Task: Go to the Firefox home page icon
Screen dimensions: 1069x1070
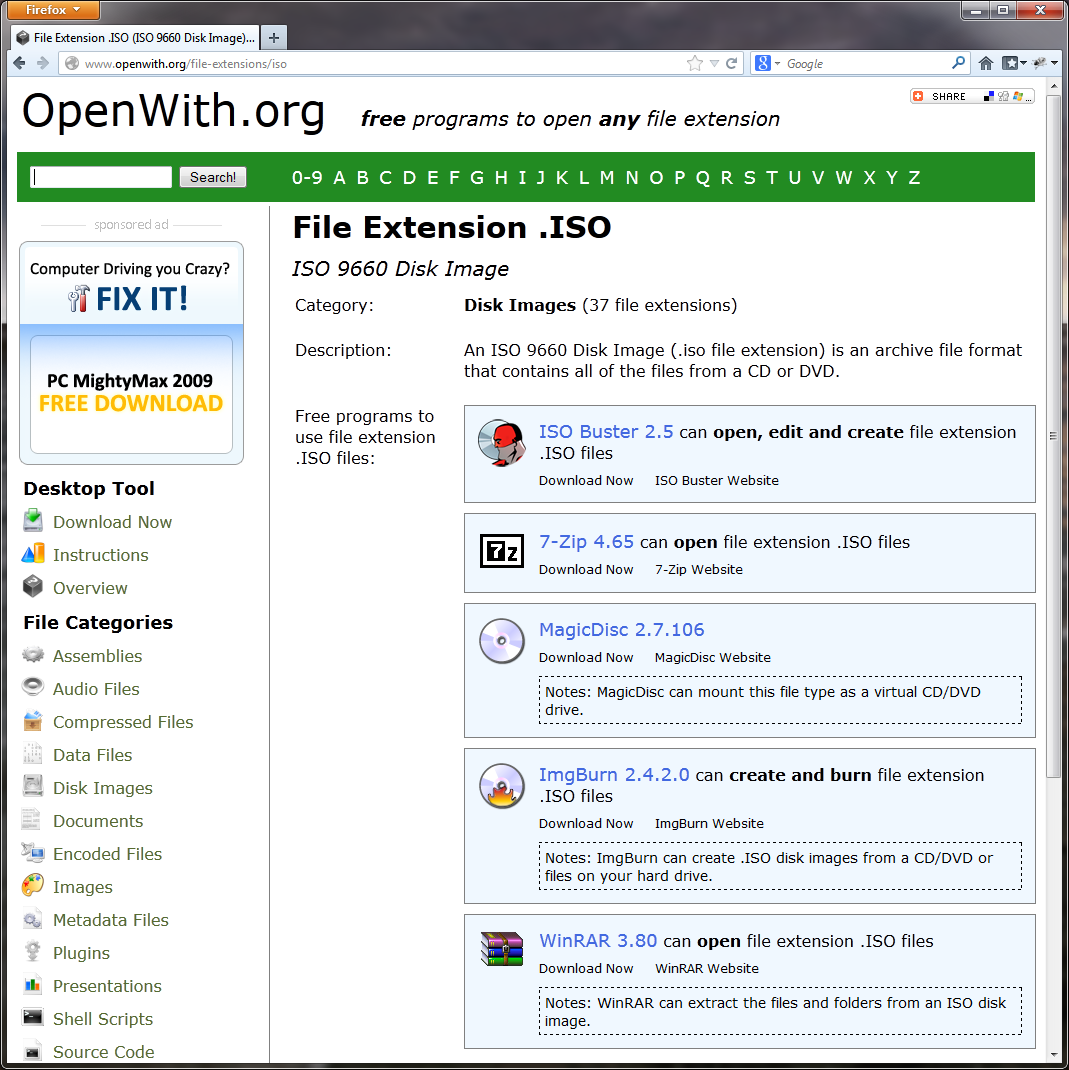Action: point(986,63)
